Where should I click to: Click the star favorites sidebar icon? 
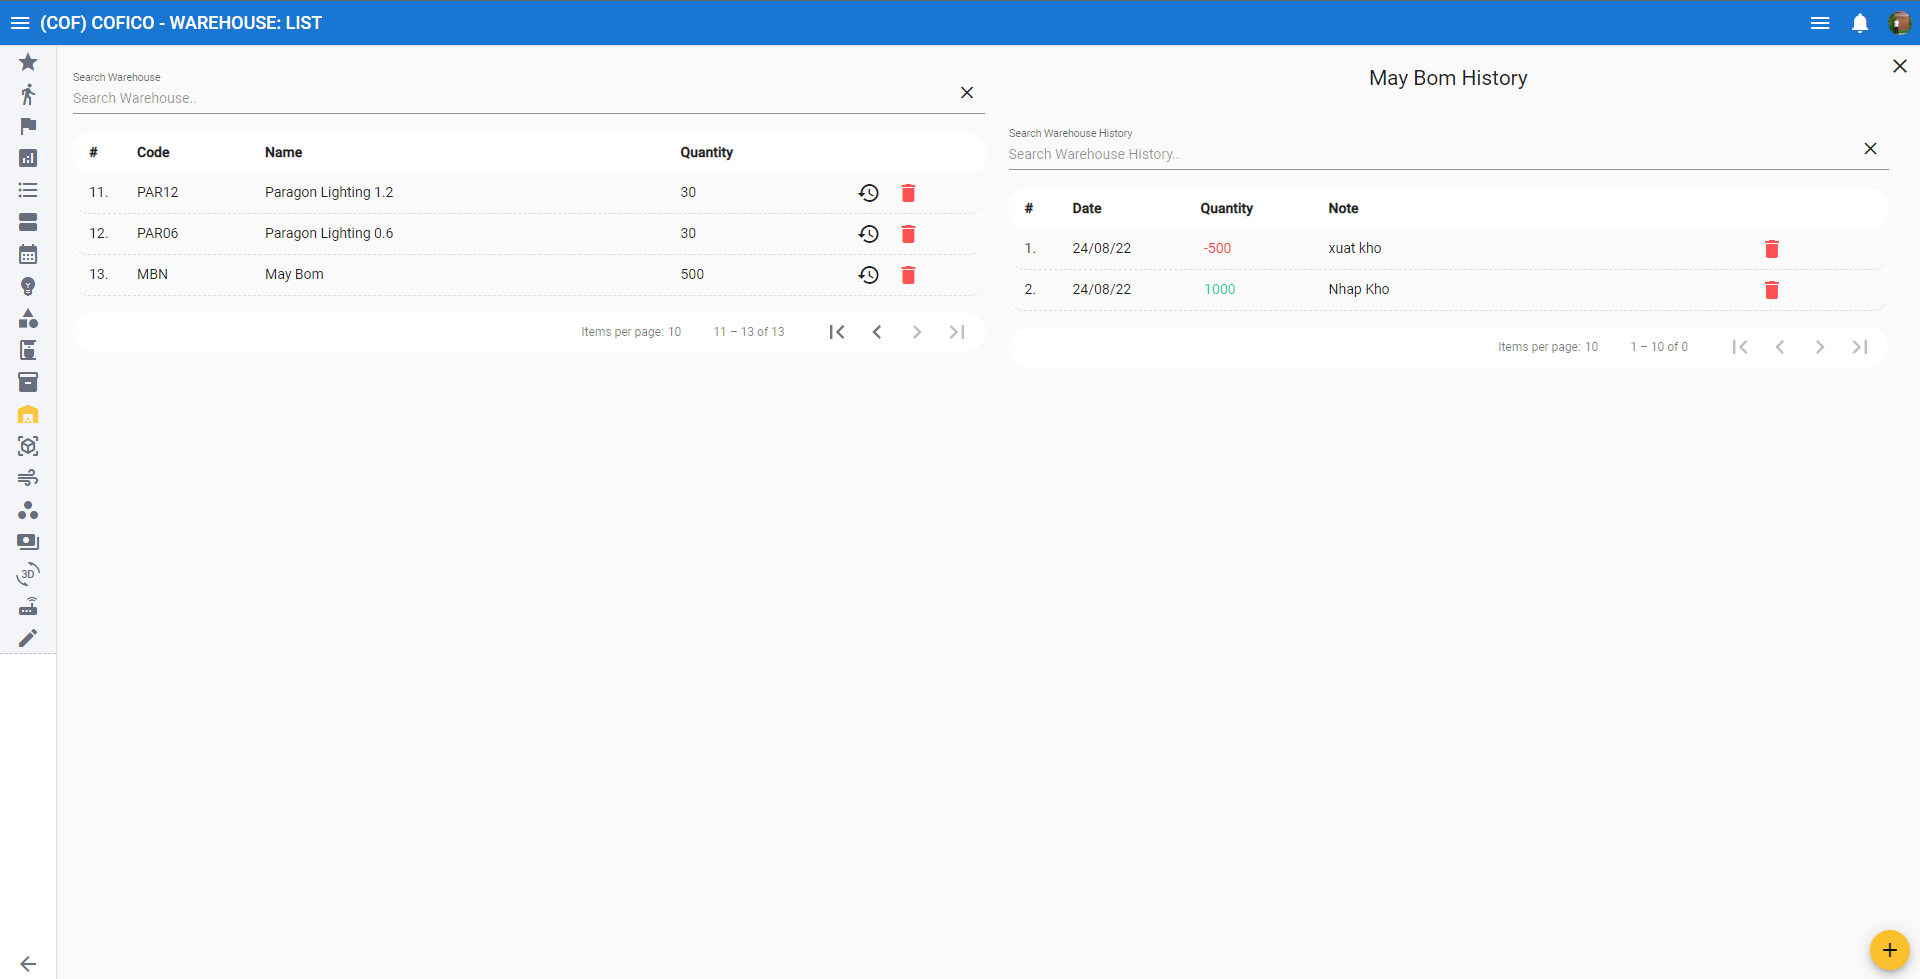[28, 62]
